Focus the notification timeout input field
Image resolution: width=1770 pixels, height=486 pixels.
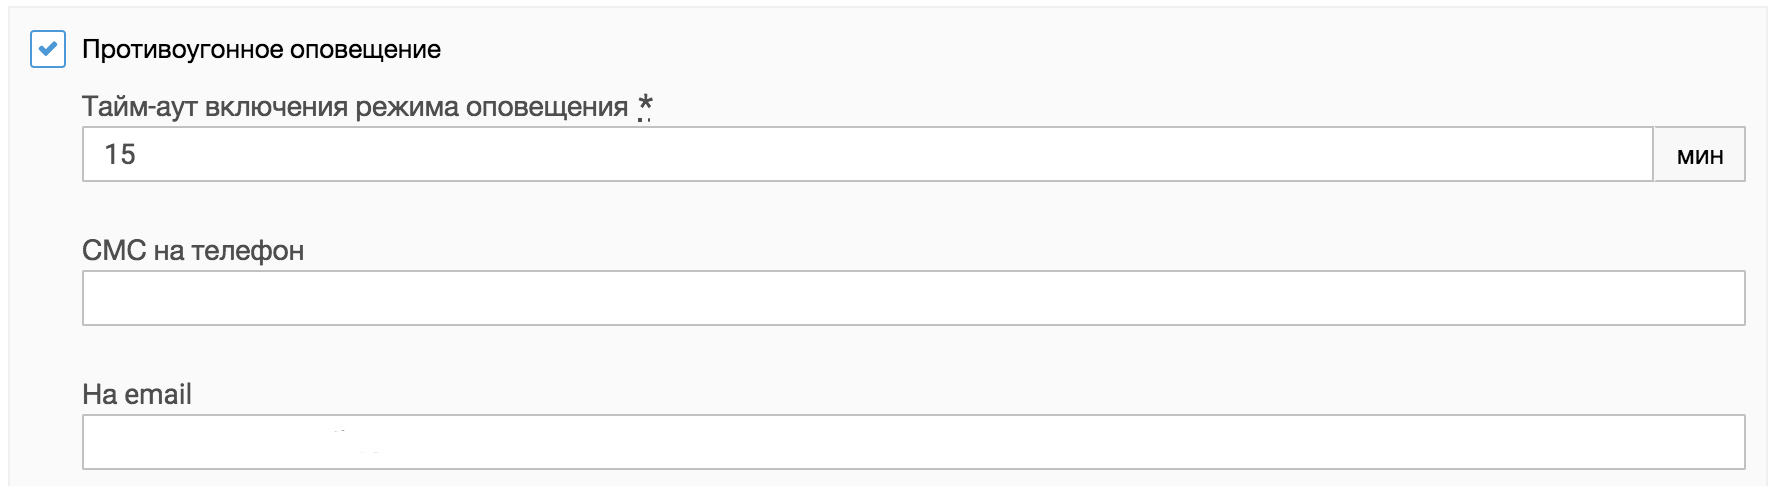coord(866,154)
